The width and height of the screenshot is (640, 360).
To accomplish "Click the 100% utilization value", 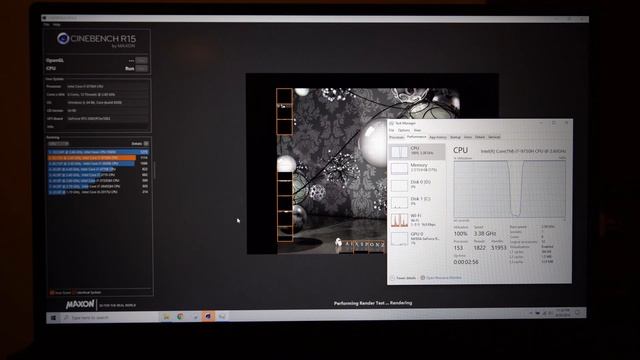I will coord(460,234).
